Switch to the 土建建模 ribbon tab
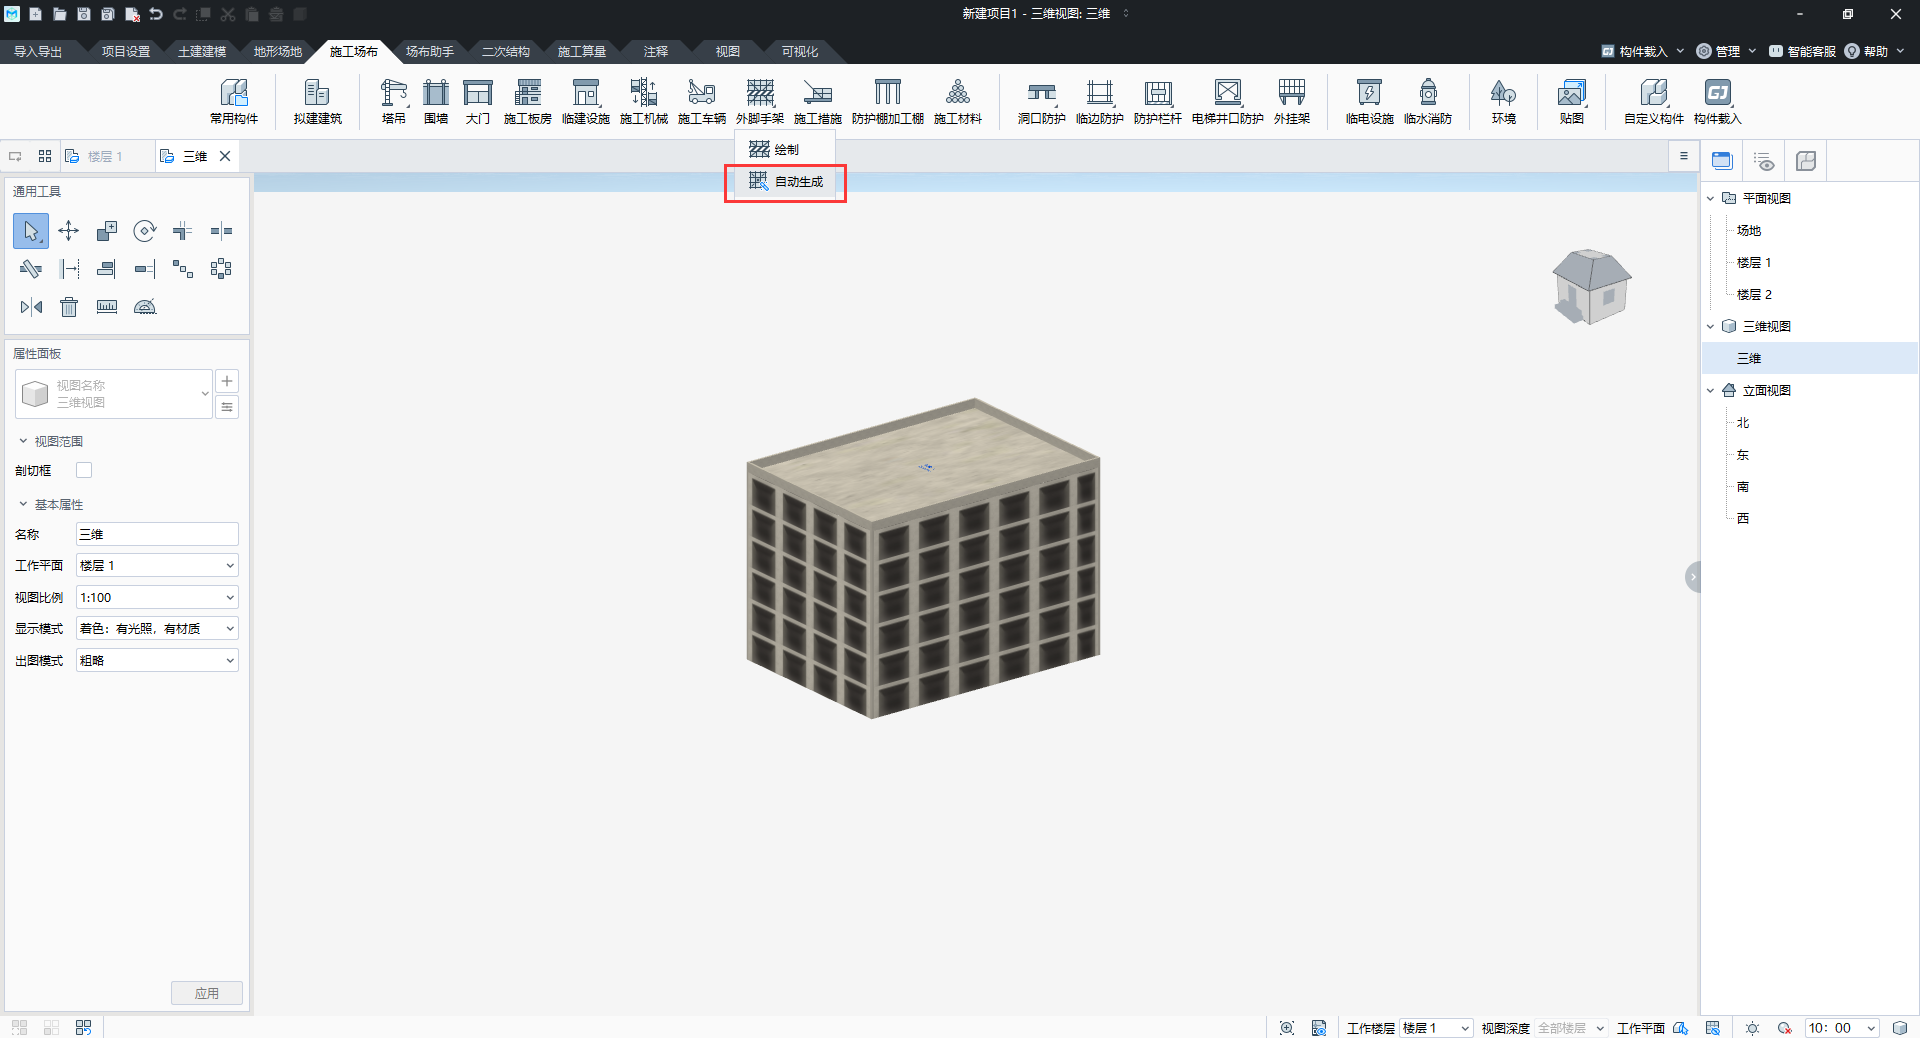Image resolution: width=1920 pixels, height=1038 pixels. (202, 52)
